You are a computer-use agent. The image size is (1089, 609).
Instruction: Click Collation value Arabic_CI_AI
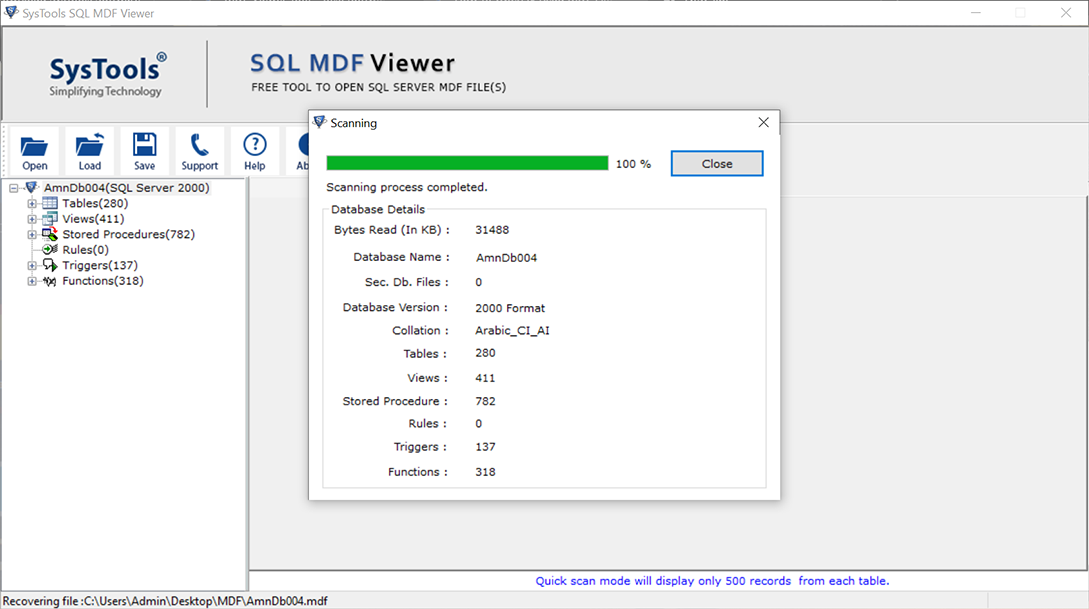tap(512, 331)
